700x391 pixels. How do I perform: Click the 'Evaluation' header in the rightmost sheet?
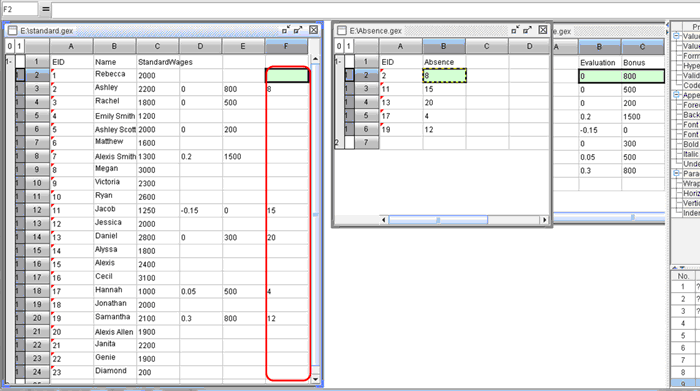point(600,62)
